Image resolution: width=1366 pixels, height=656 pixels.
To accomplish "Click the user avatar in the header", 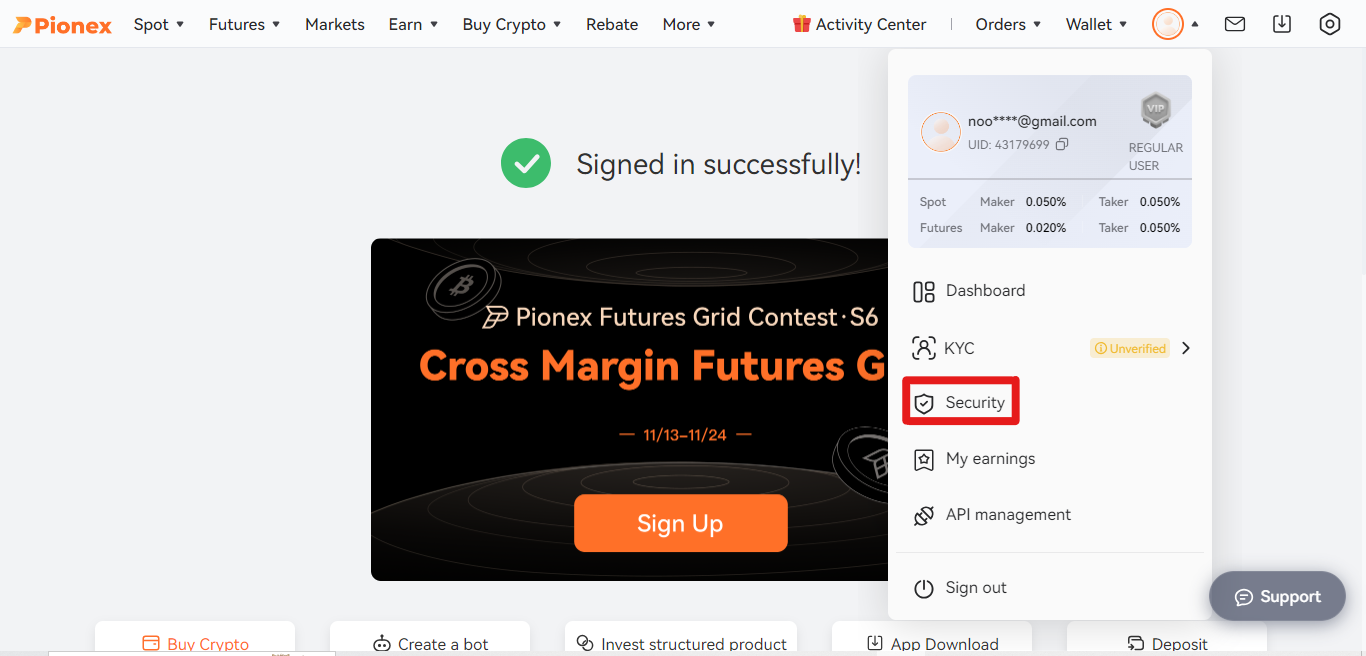I will (x=1167, y=24).
